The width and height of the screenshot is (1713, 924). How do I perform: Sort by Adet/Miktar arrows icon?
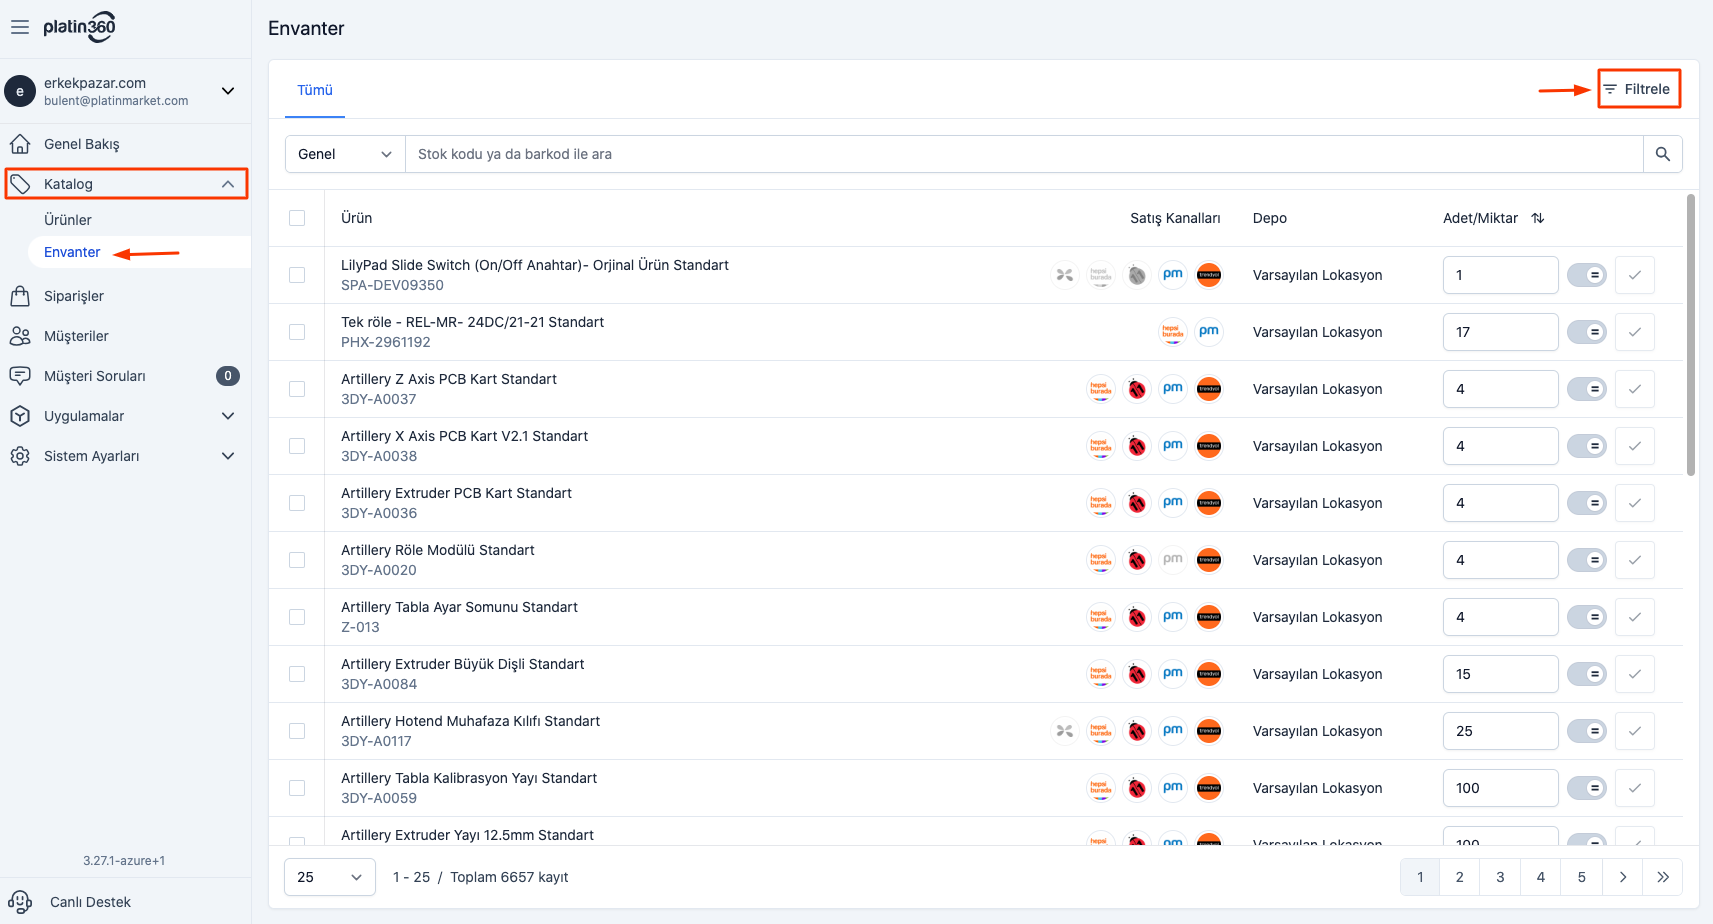1538,218
